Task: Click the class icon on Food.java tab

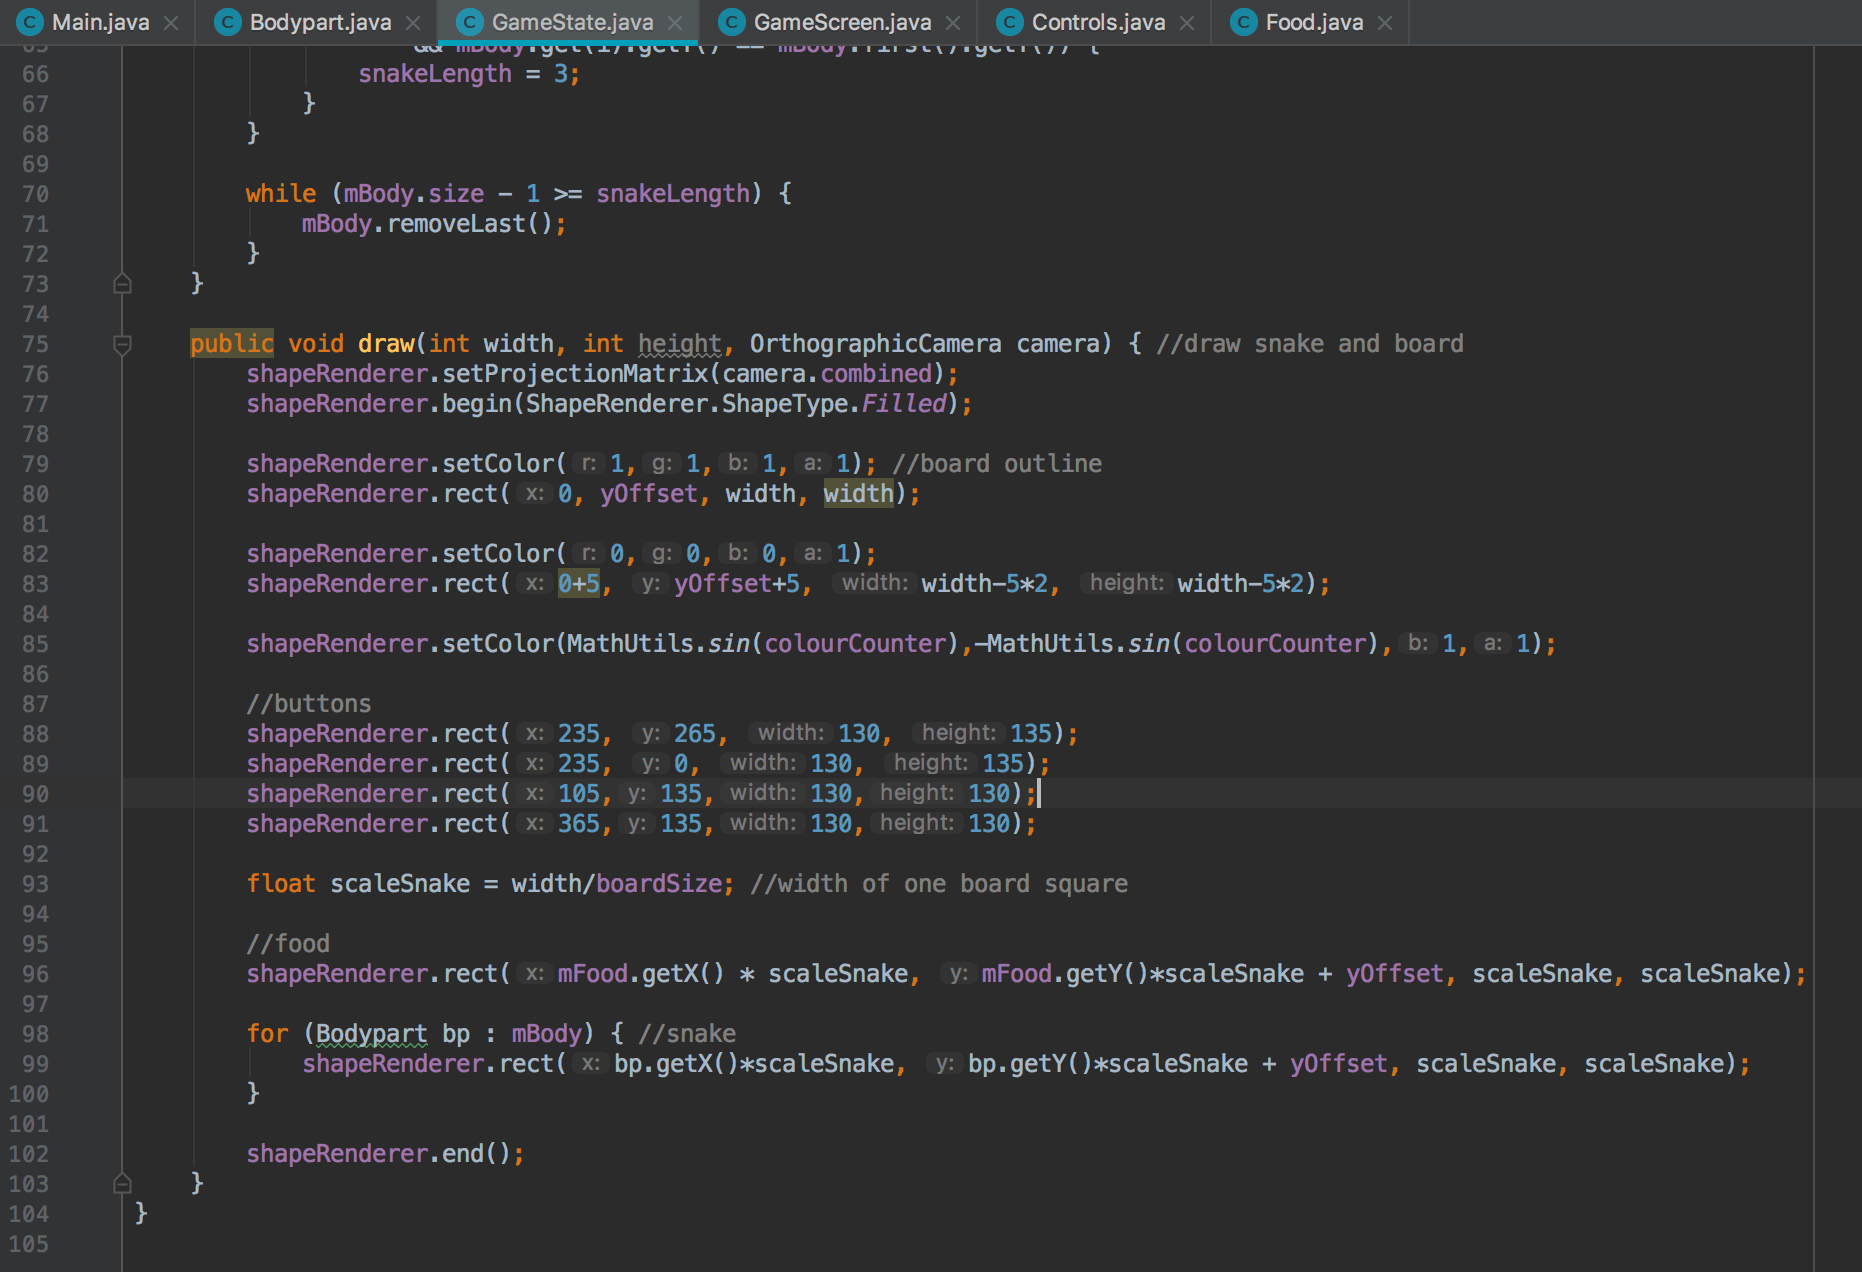Action: [1243, 20]
